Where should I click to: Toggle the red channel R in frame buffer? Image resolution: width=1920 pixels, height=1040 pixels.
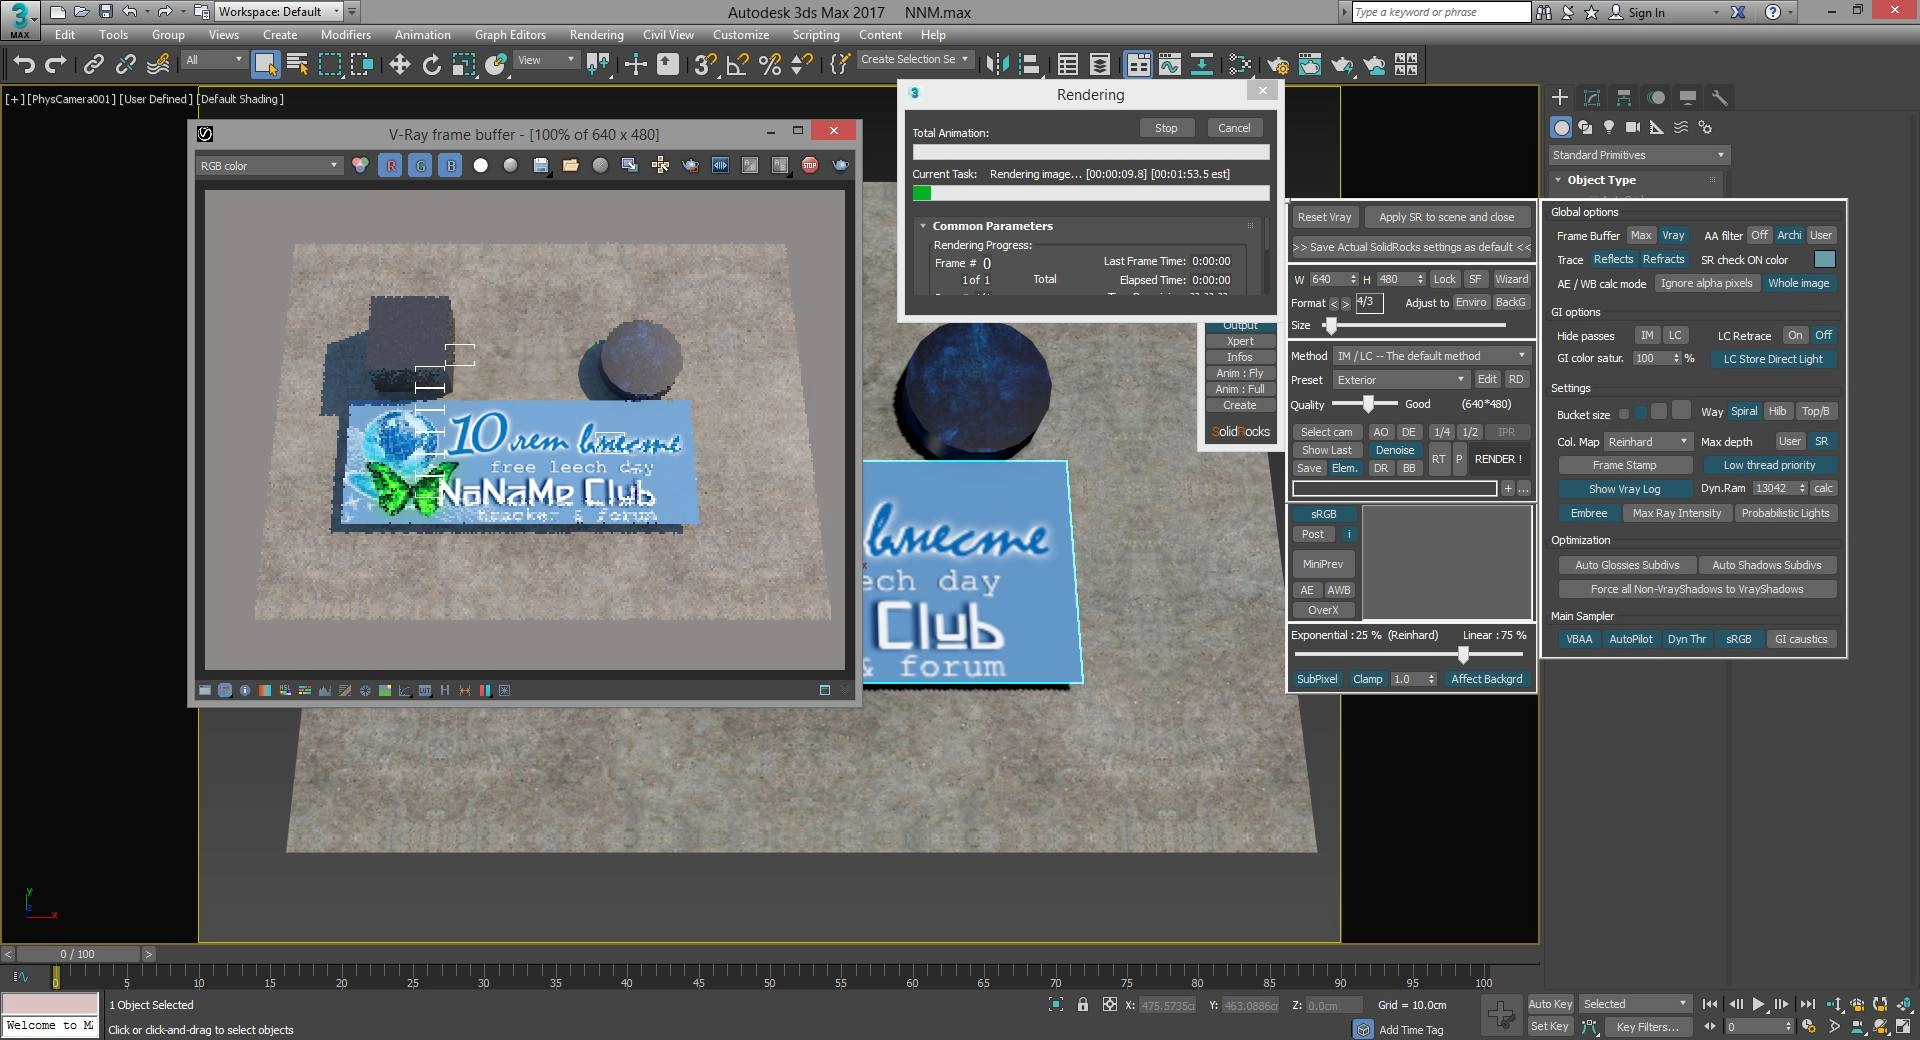pyautogui.click(x=391, y=166)
